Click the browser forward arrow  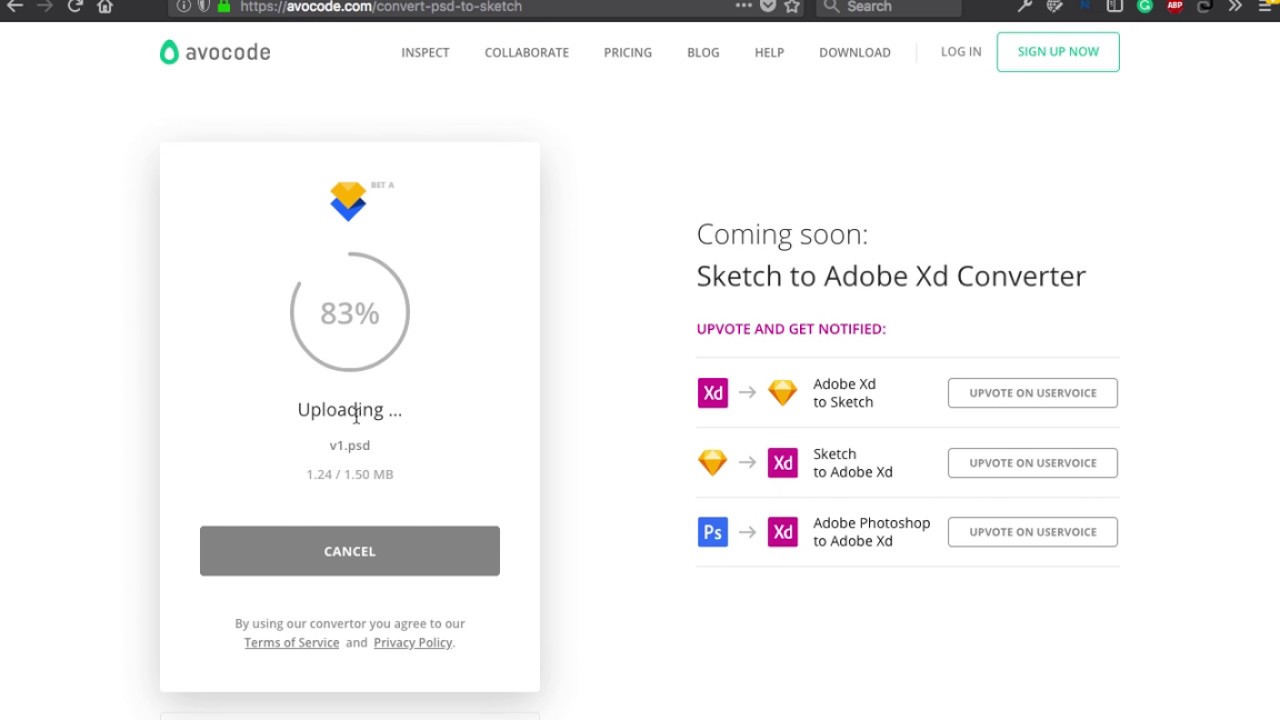pos(44,6)
